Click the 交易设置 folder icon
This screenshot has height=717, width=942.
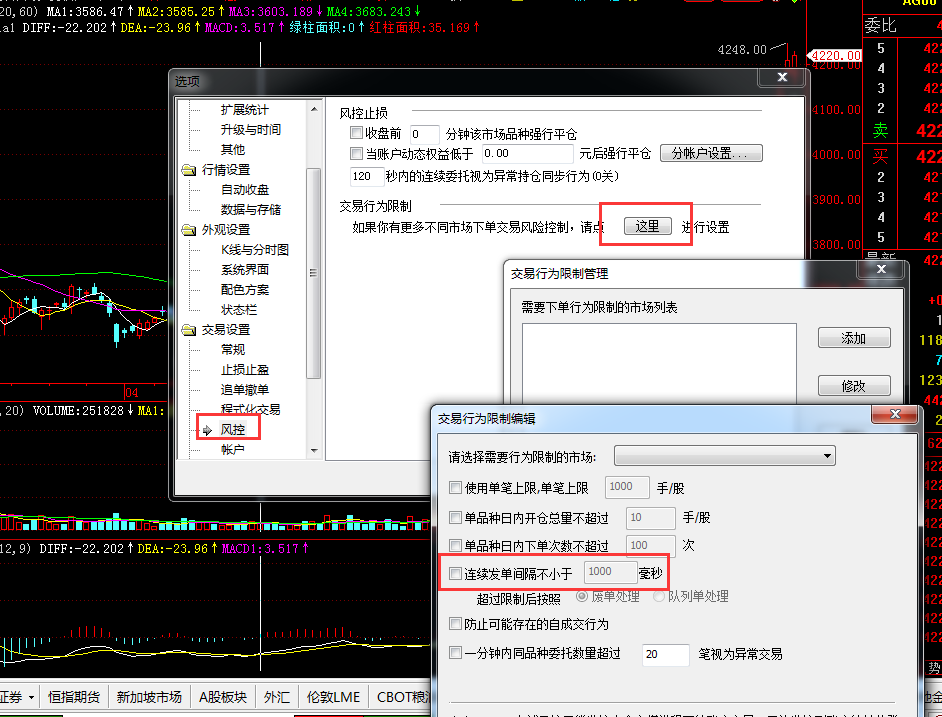[189, 330]
